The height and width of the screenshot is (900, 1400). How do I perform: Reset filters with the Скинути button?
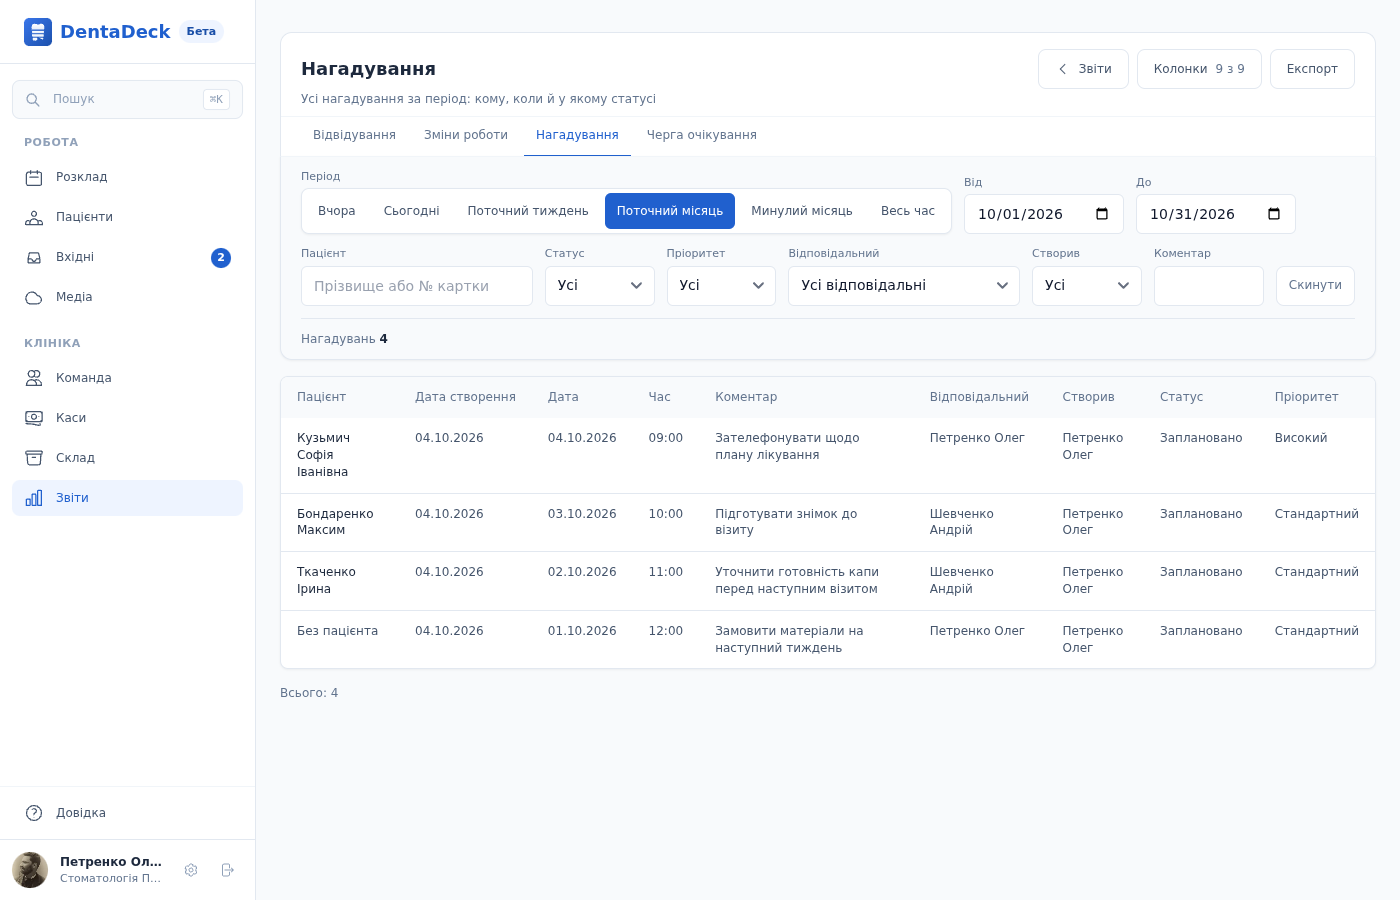point(1315,286)
